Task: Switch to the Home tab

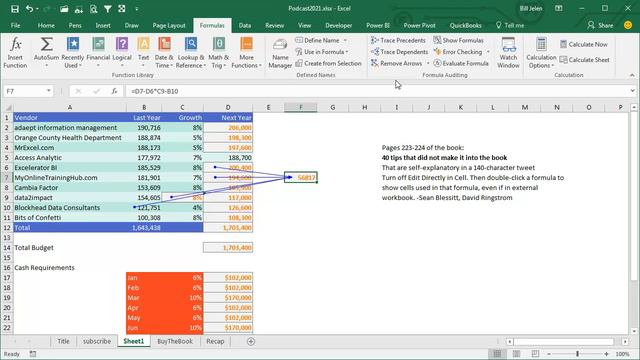Action: [46, 25]
